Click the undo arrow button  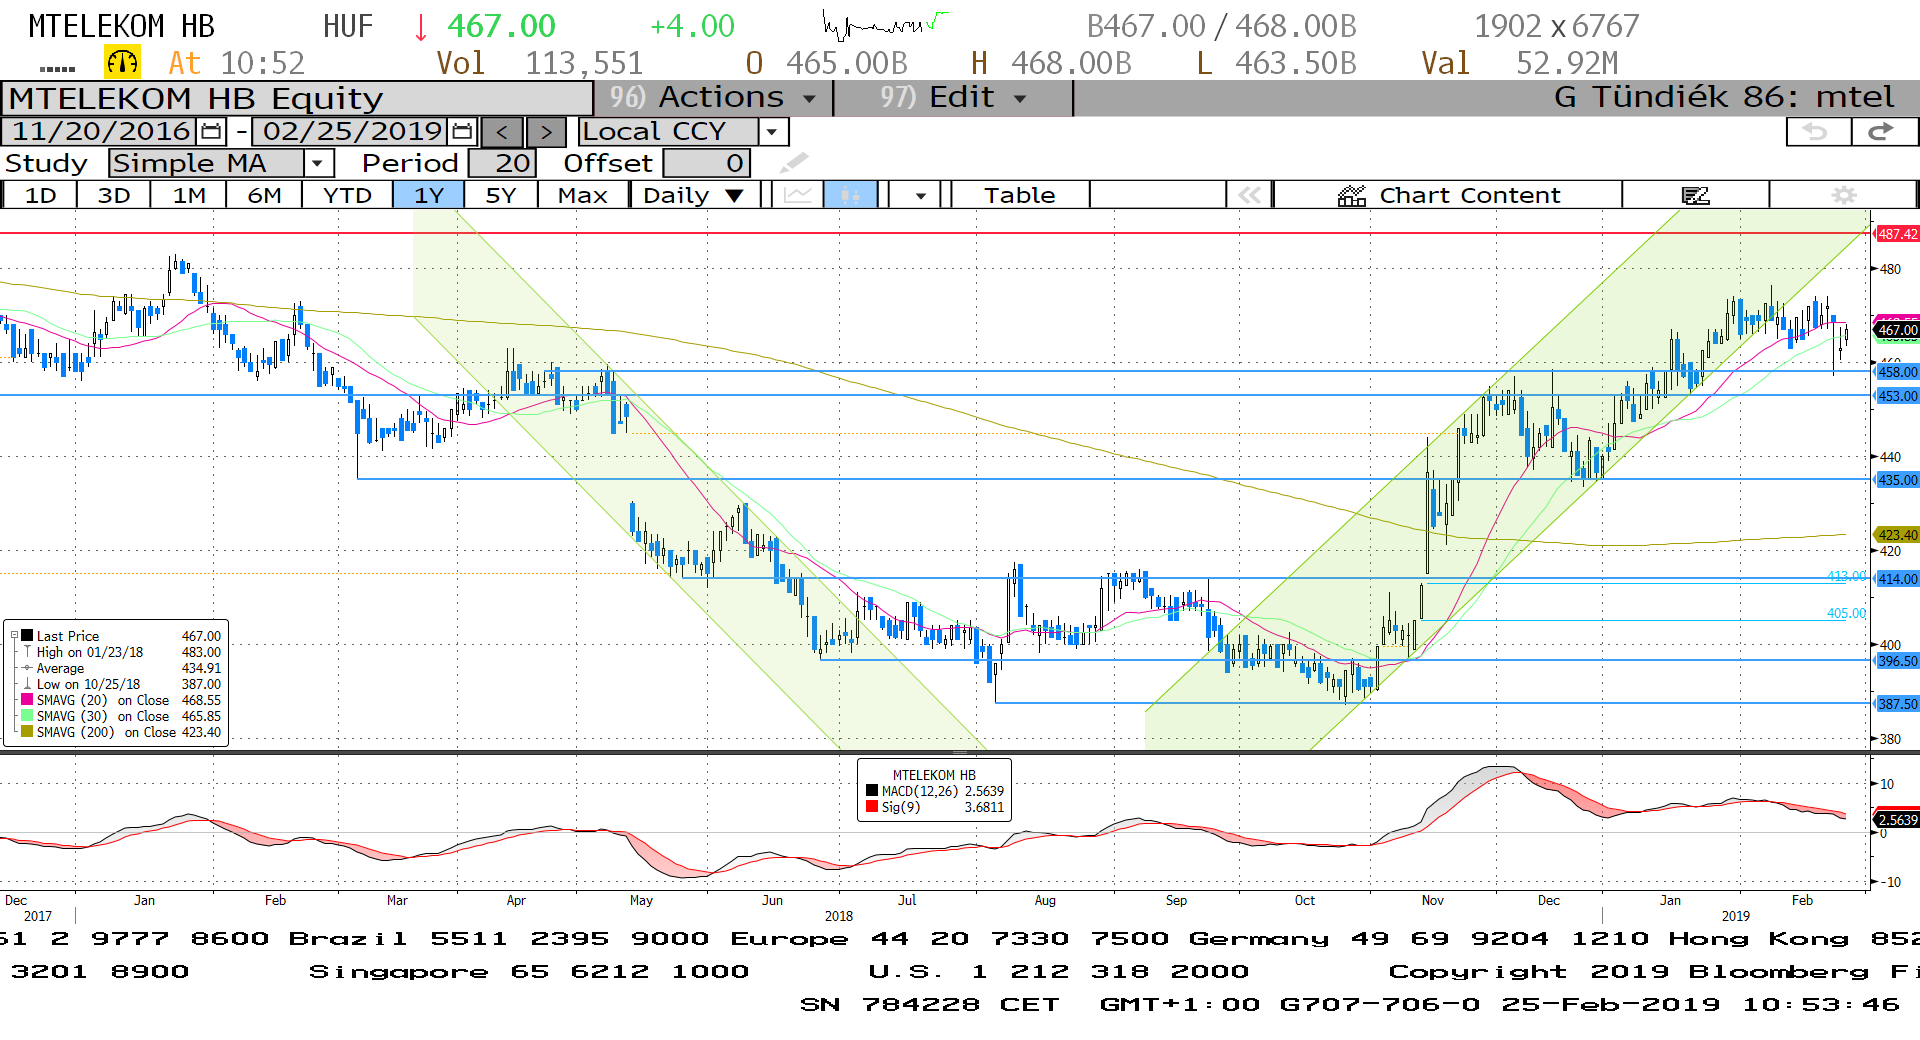coord(1817,132)
